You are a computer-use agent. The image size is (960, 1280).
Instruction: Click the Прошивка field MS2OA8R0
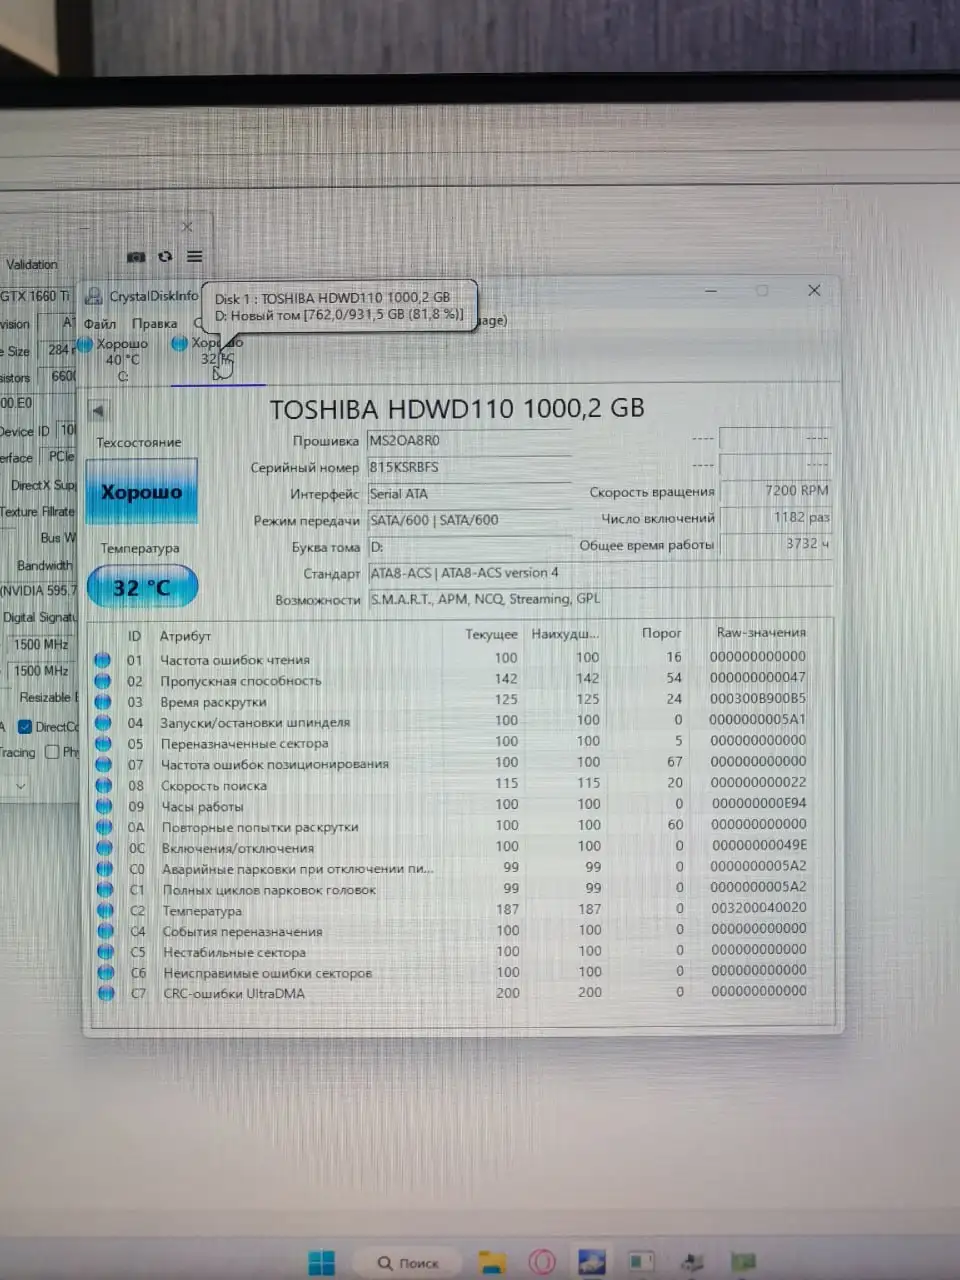point(469,440)
